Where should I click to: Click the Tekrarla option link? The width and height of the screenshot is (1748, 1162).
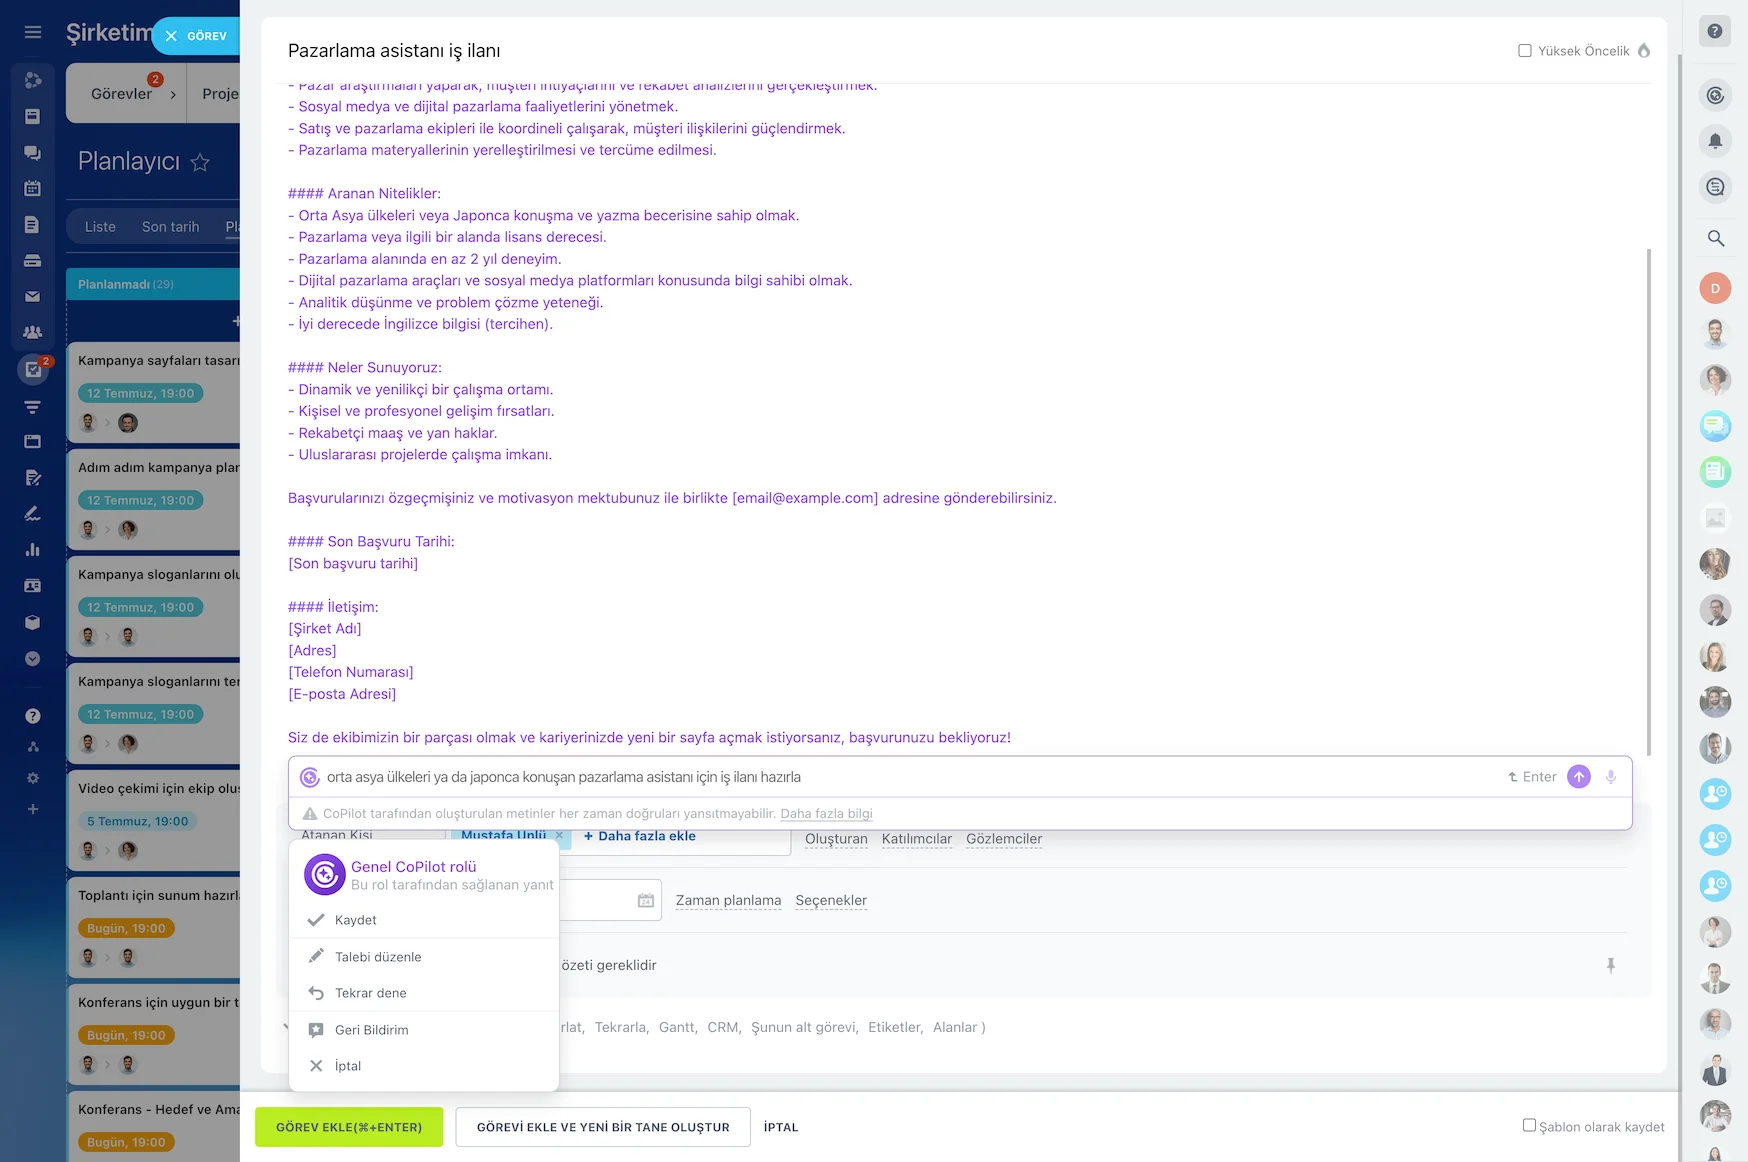click(622, 1027)
